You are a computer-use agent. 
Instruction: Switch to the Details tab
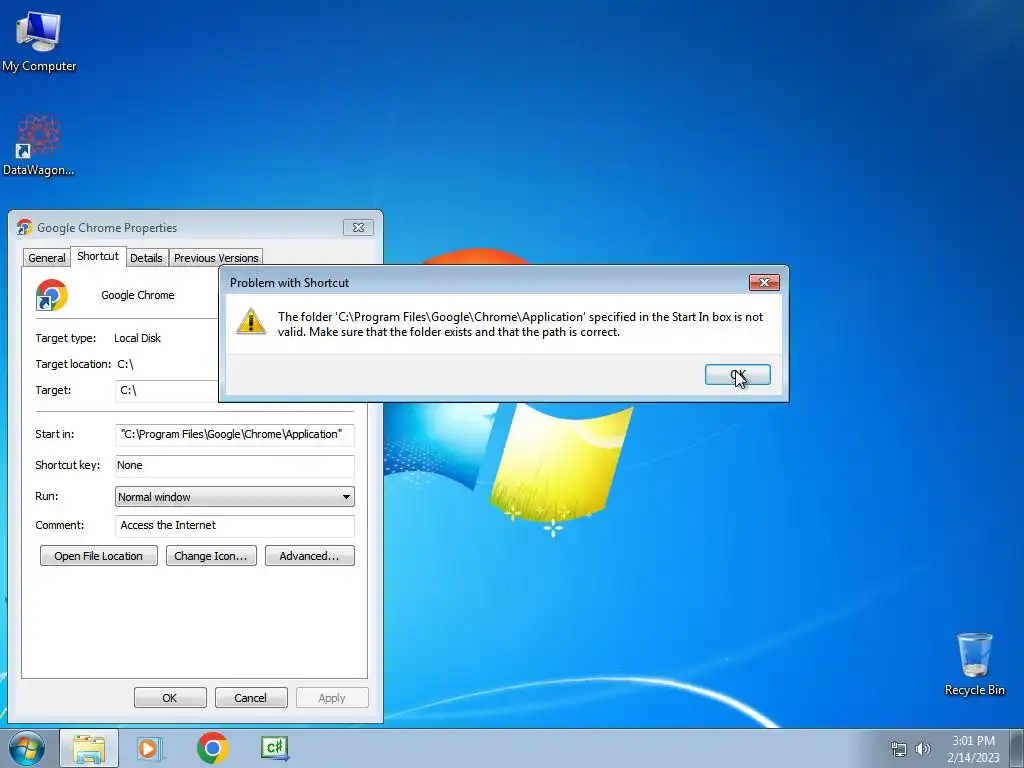tap(146, 258)
